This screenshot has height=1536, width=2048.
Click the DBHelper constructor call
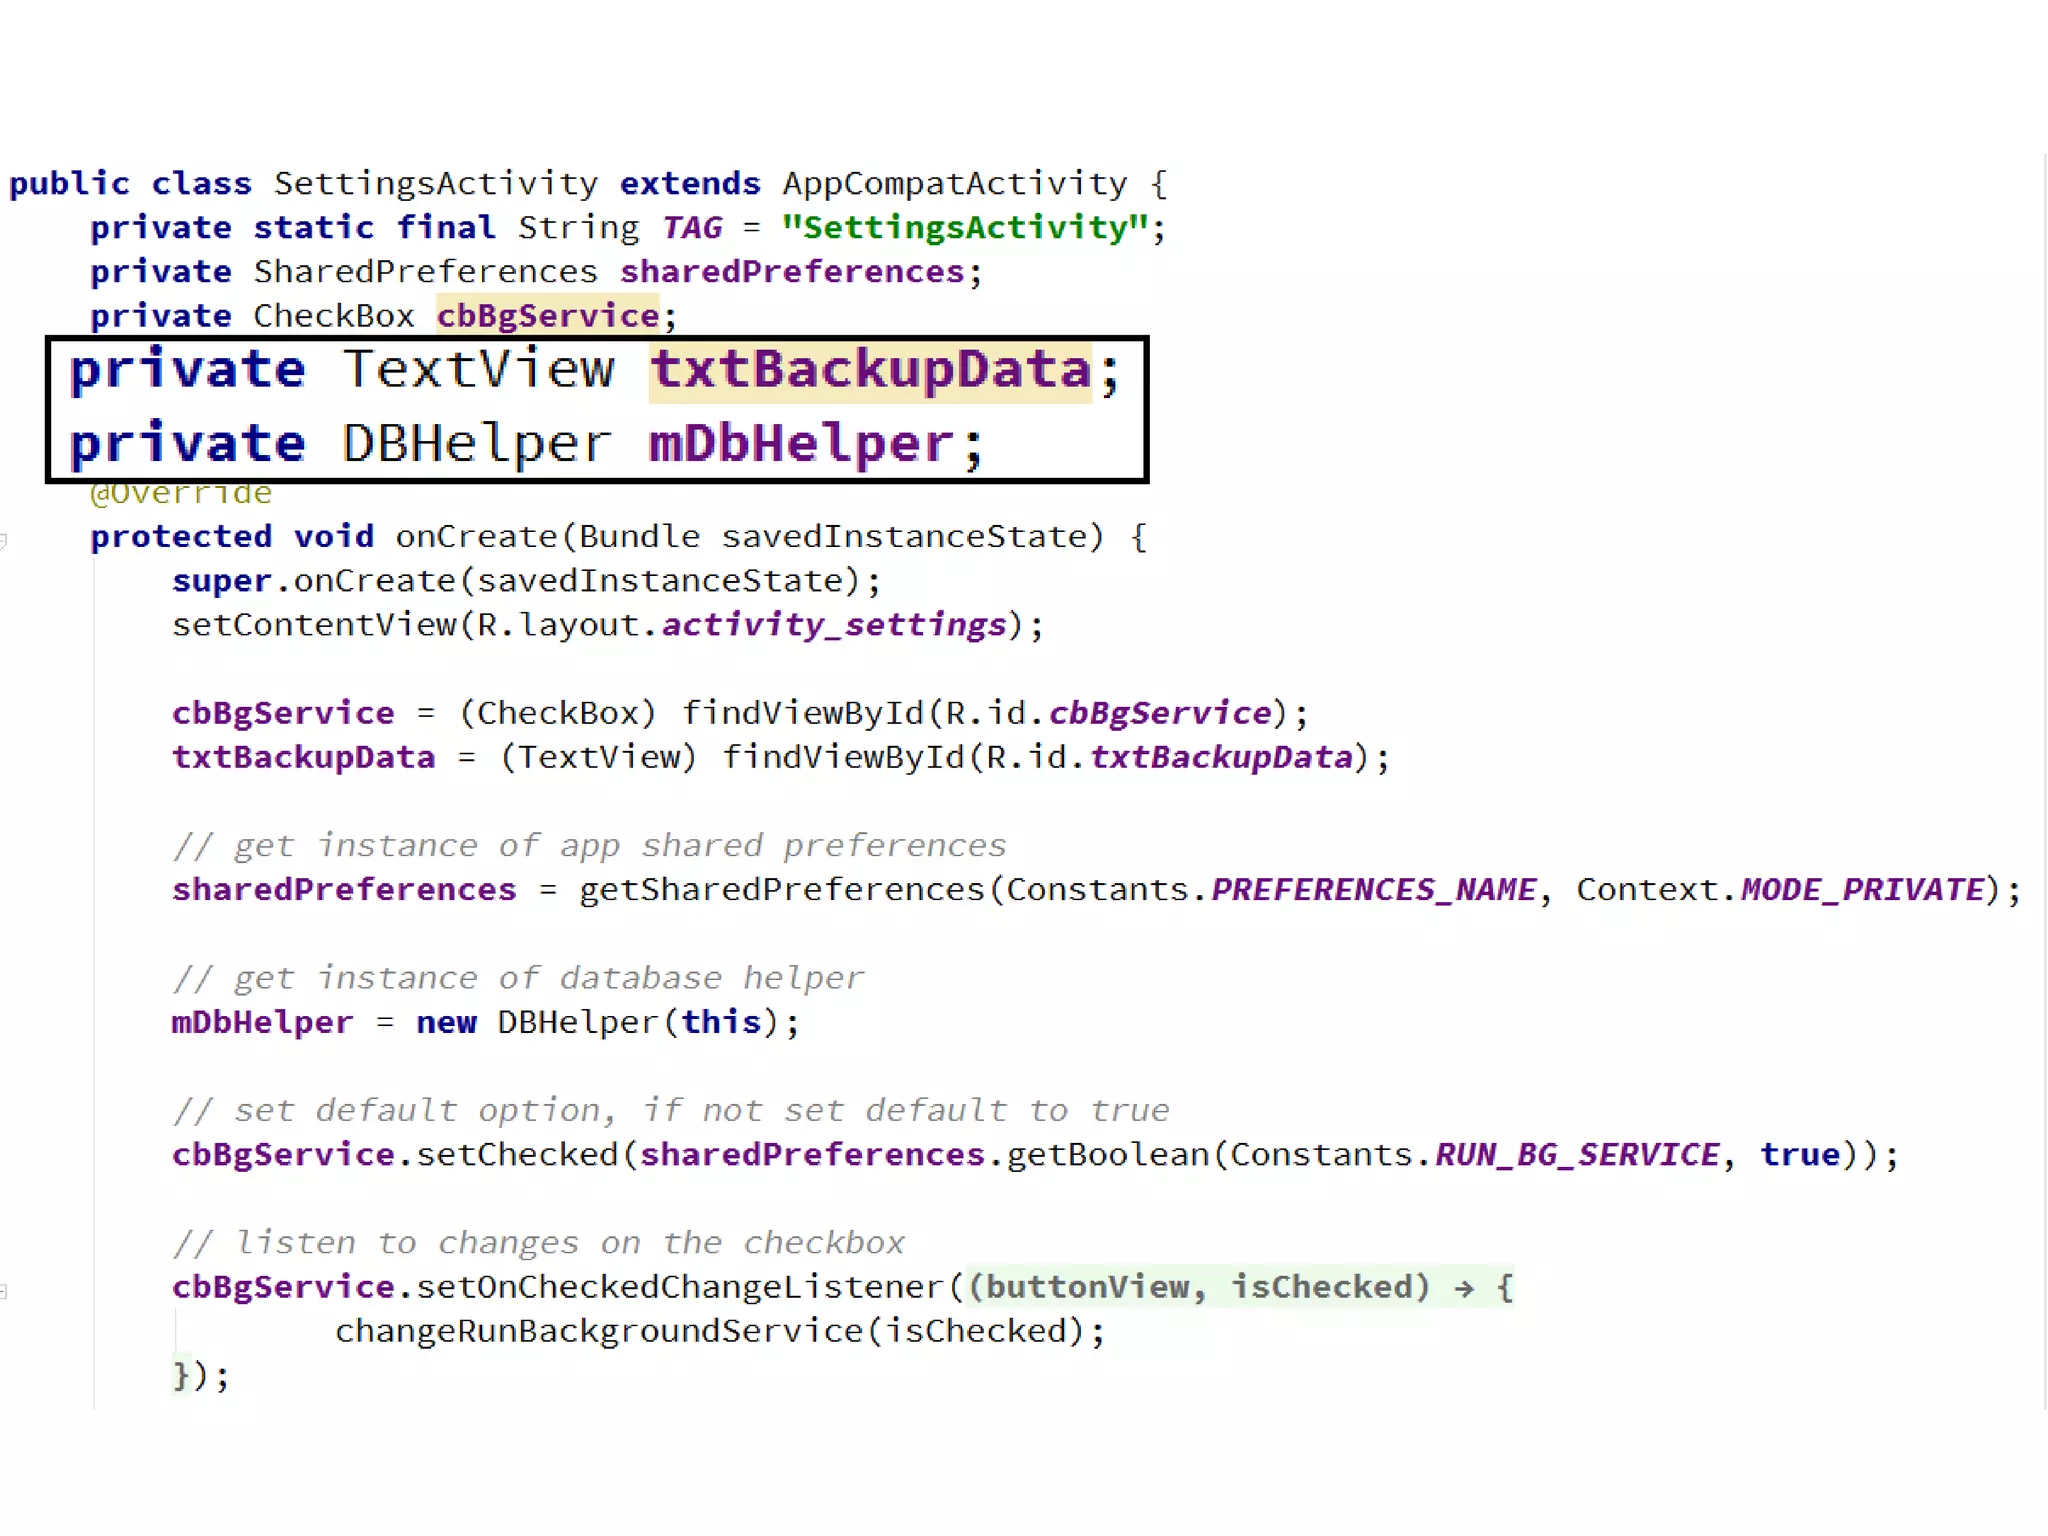(x=578, y=1022)
